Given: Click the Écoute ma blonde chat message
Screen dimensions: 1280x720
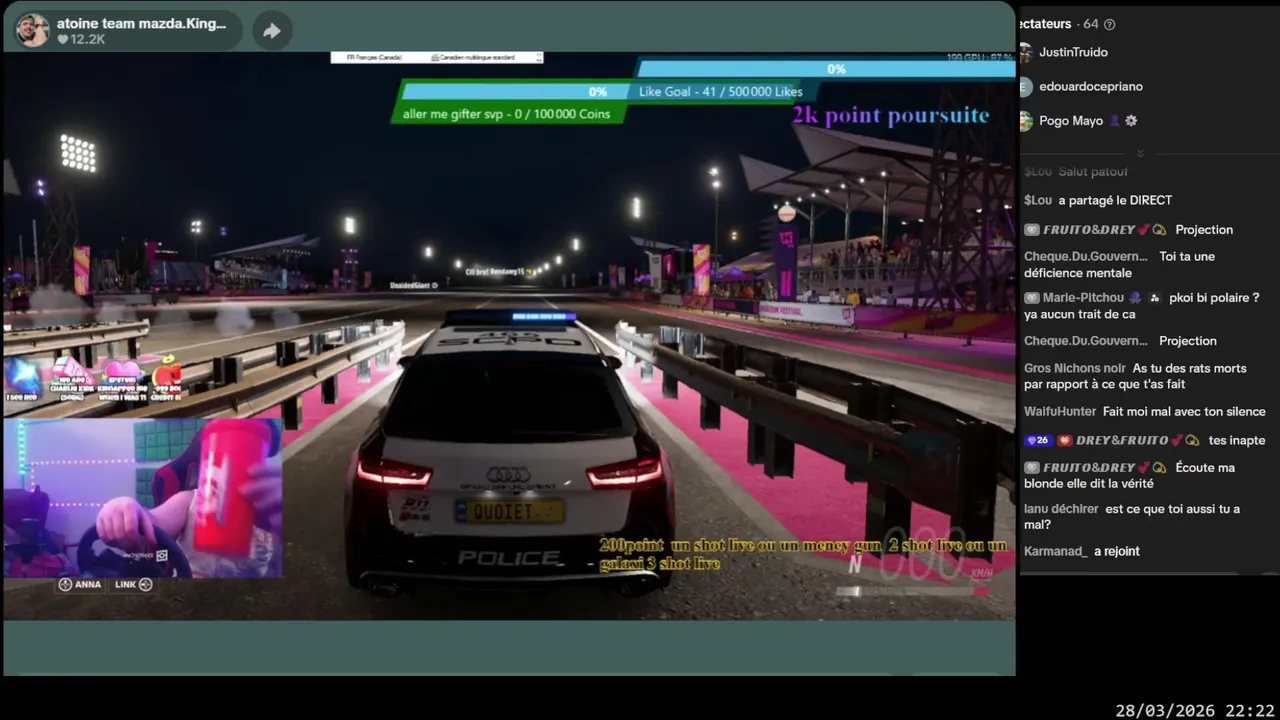Looking at the screenshot, I should 1130,475.
